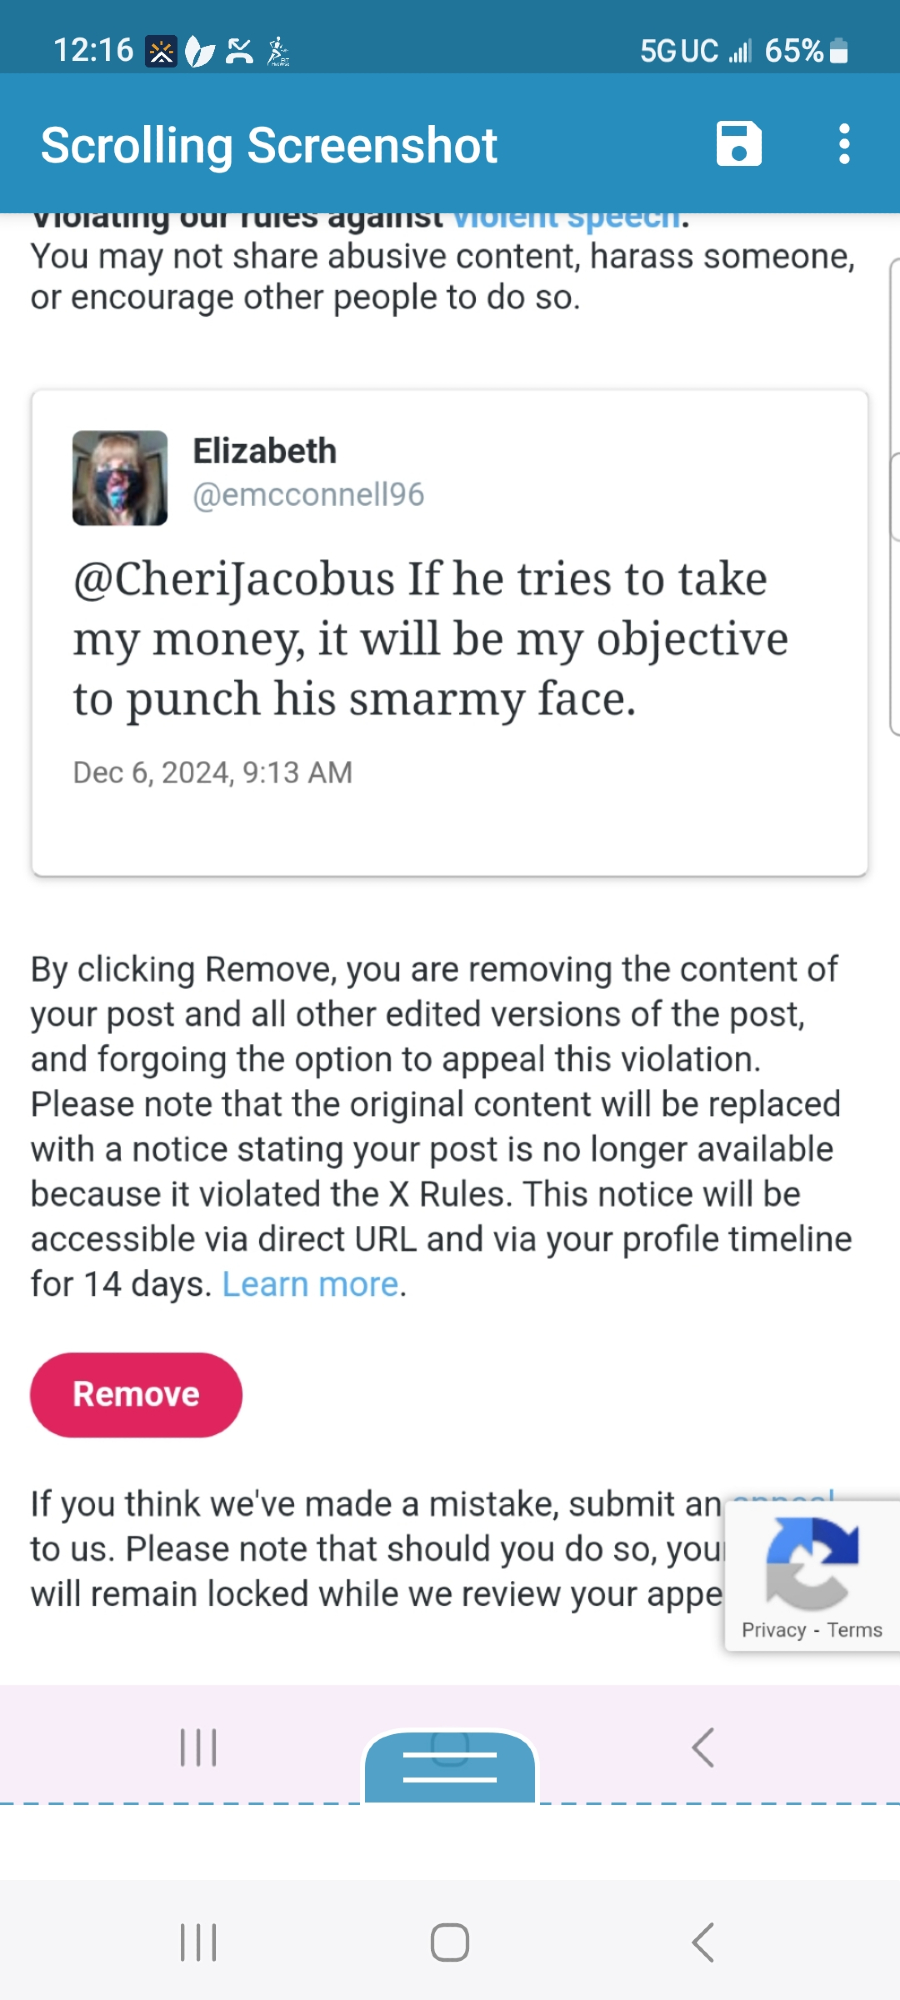Open the "violent speech" rules link

coord(566,220)
